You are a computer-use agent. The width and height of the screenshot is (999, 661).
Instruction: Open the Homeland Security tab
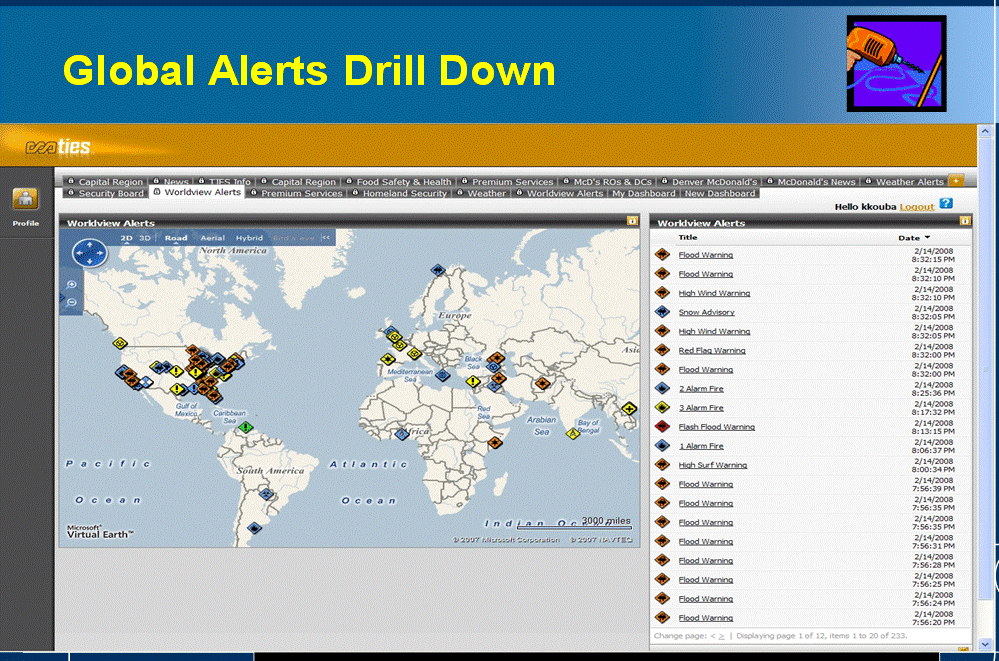[399, 193]
